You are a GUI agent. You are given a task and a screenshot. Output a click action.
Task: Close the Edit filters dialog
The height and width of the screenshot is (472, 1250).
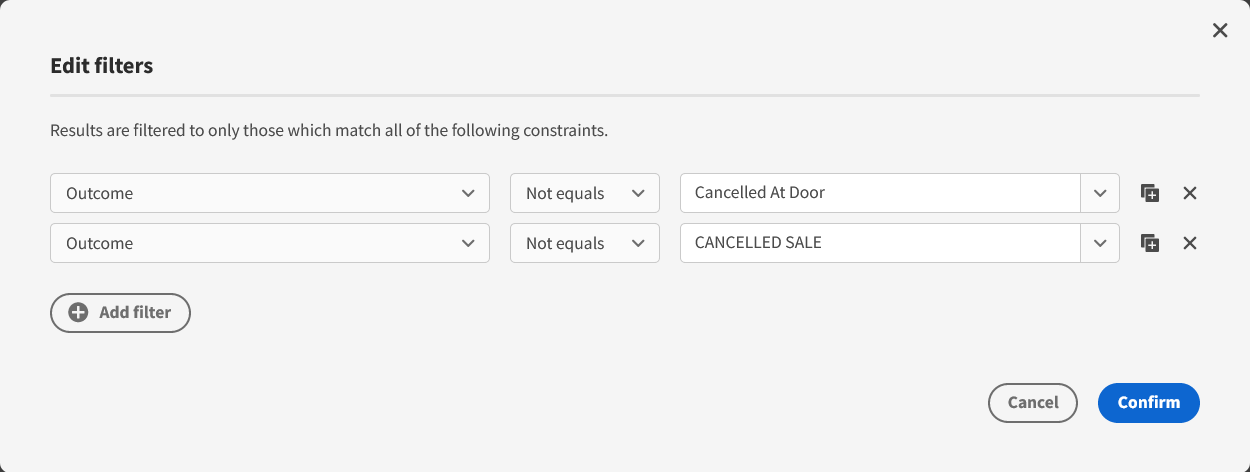1220,31
